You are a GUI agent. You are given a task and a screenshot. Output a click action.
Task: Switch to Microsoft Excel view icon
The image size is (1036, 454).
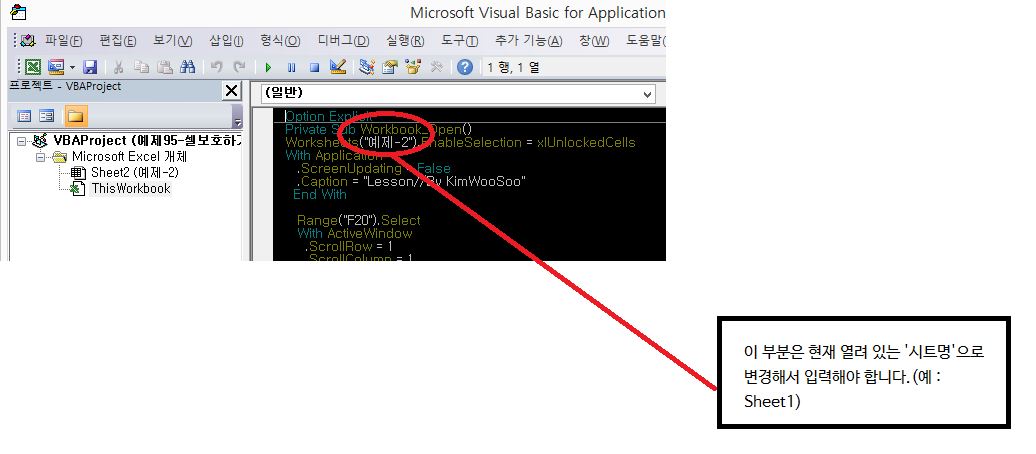32,67
